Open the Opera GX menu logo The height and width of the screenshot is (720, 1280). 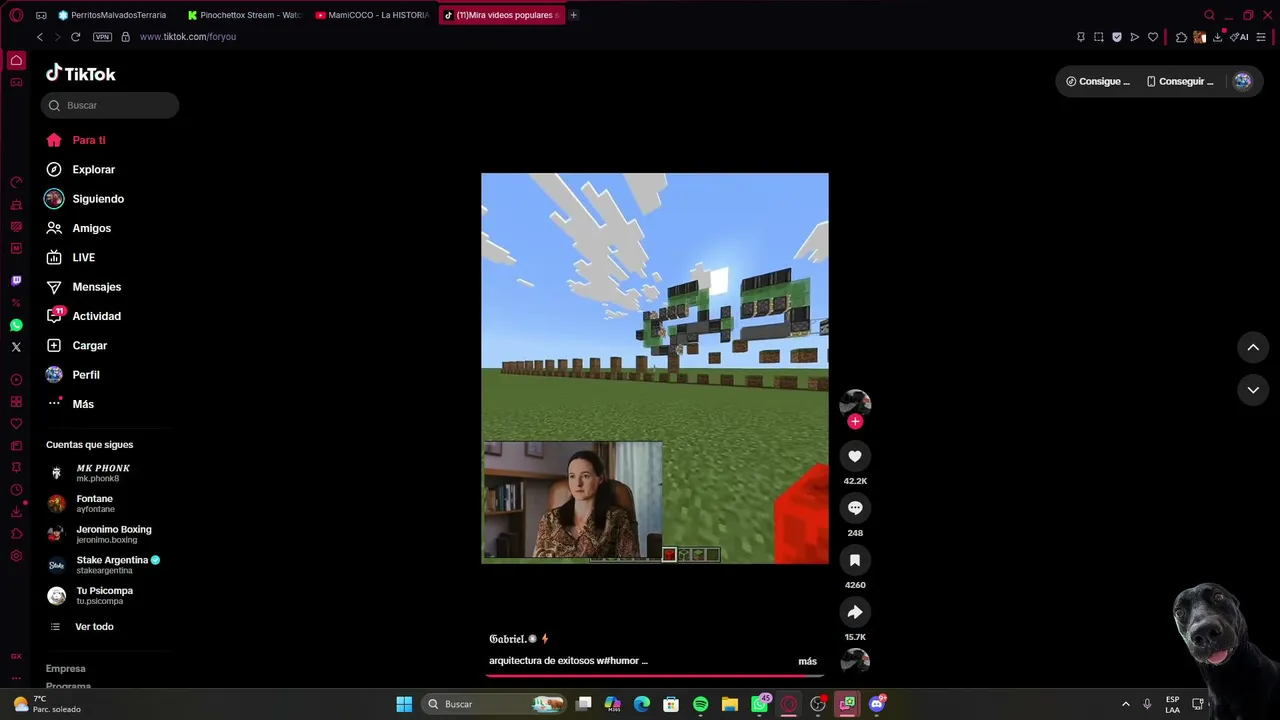(16, 15)
